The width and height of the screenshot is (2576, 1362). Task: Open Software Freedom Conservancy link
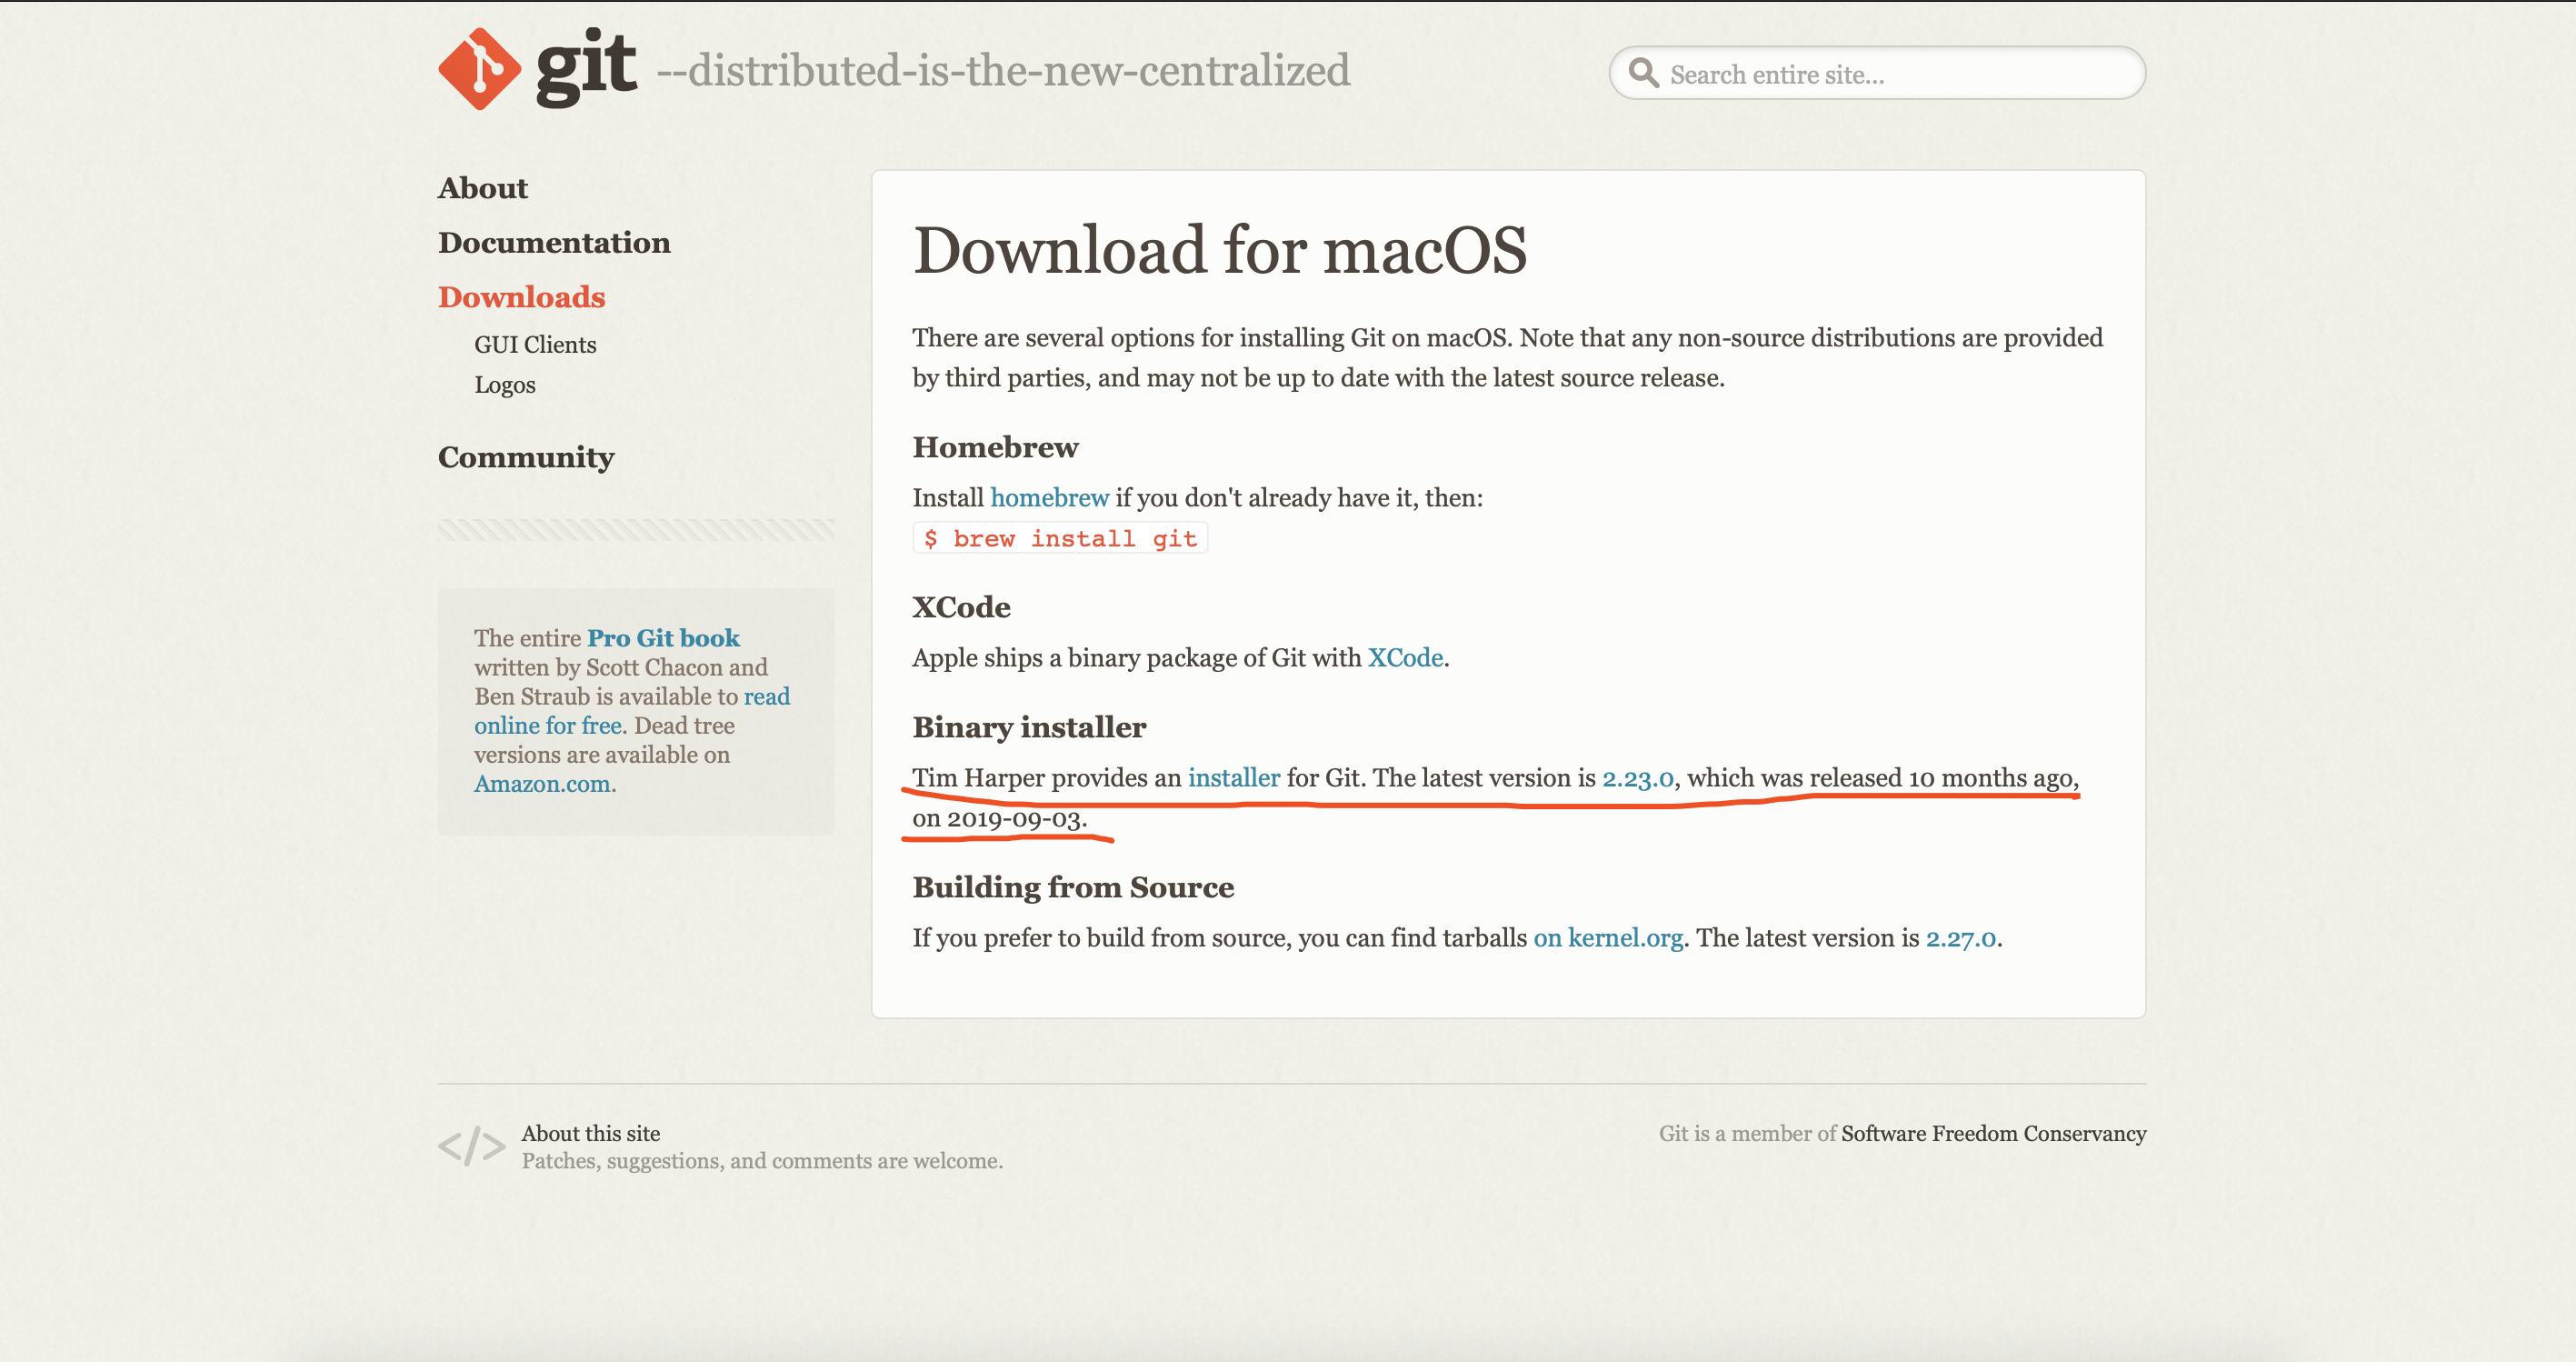1993,1133
